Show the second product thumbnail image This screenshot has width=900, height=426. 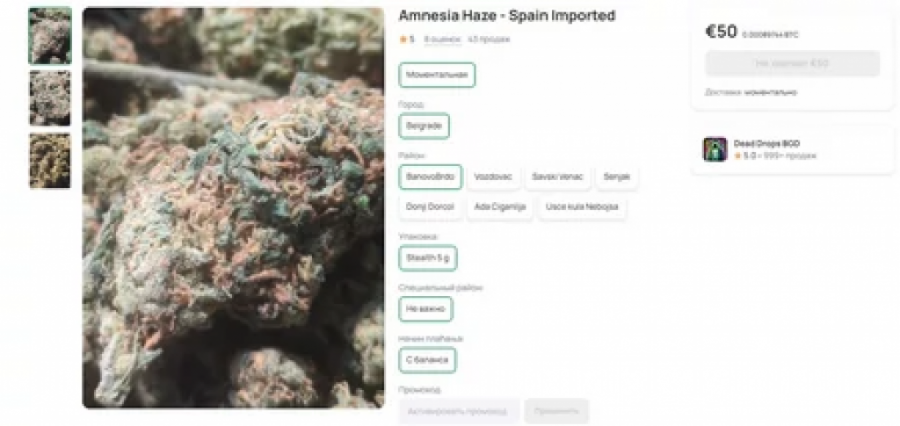[x=50, y=98]
